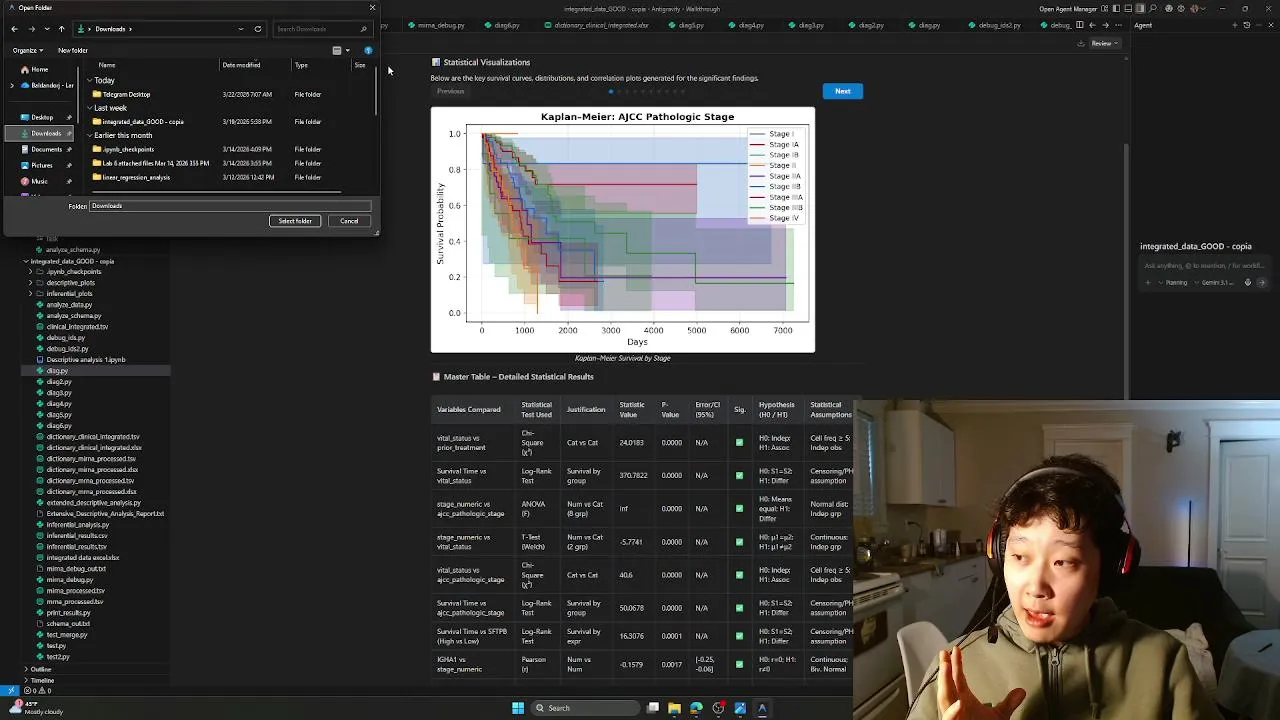Change view layout in Open Folder dialog
The width and height of the screenshot is (1280, 720).
click(337, 50)
